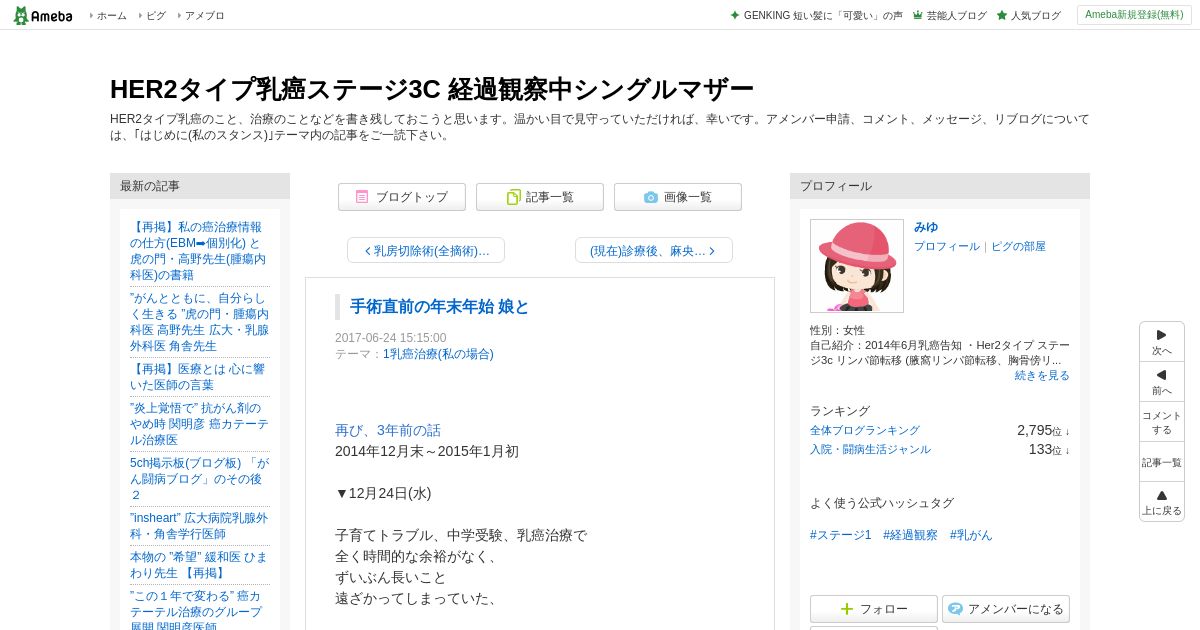Viewport: 1200px width, 630px height.
Task: Open profile name みゆ
Action: [926, 227]
